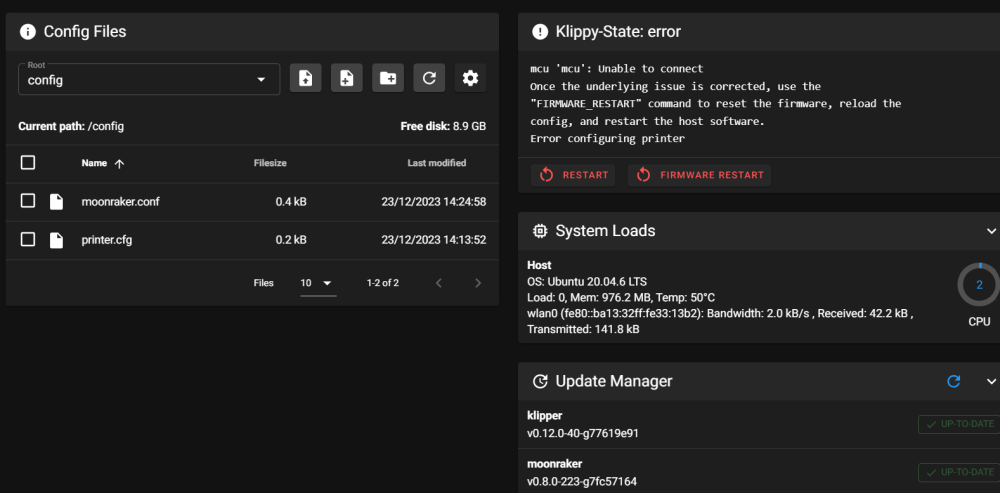Click the create new file icon

pos(346,78)
